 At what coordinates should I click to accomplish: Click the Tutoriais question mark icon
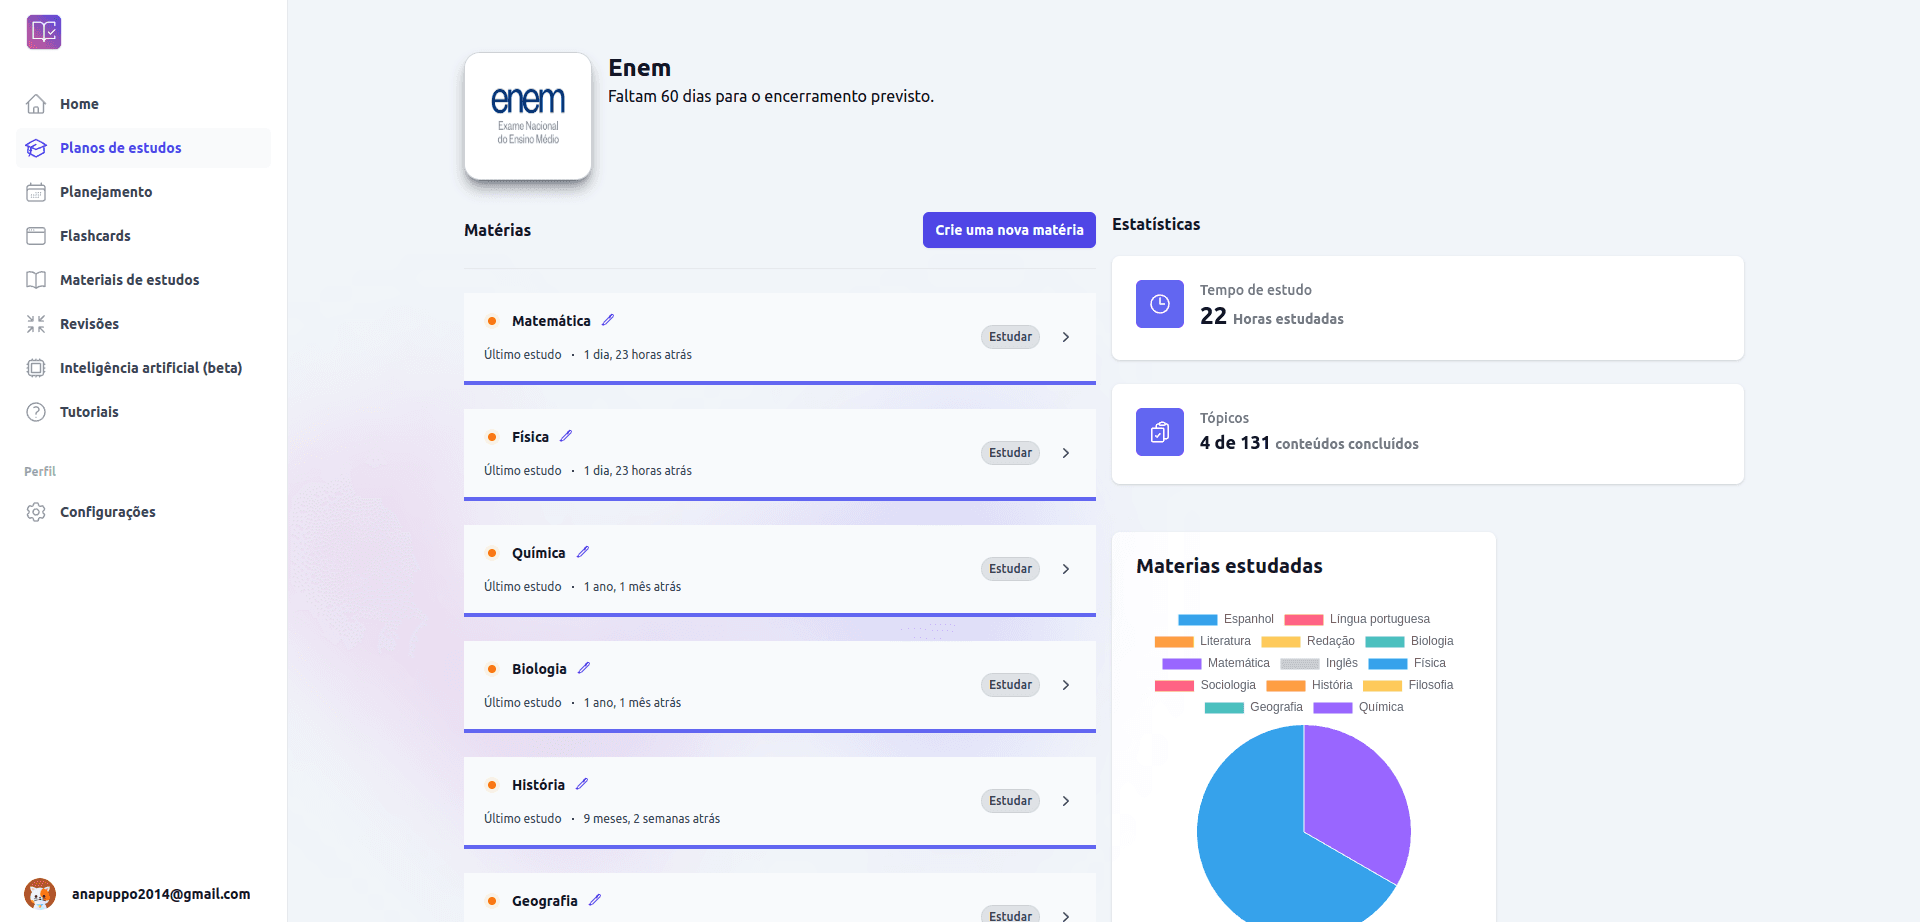point(36,412)
